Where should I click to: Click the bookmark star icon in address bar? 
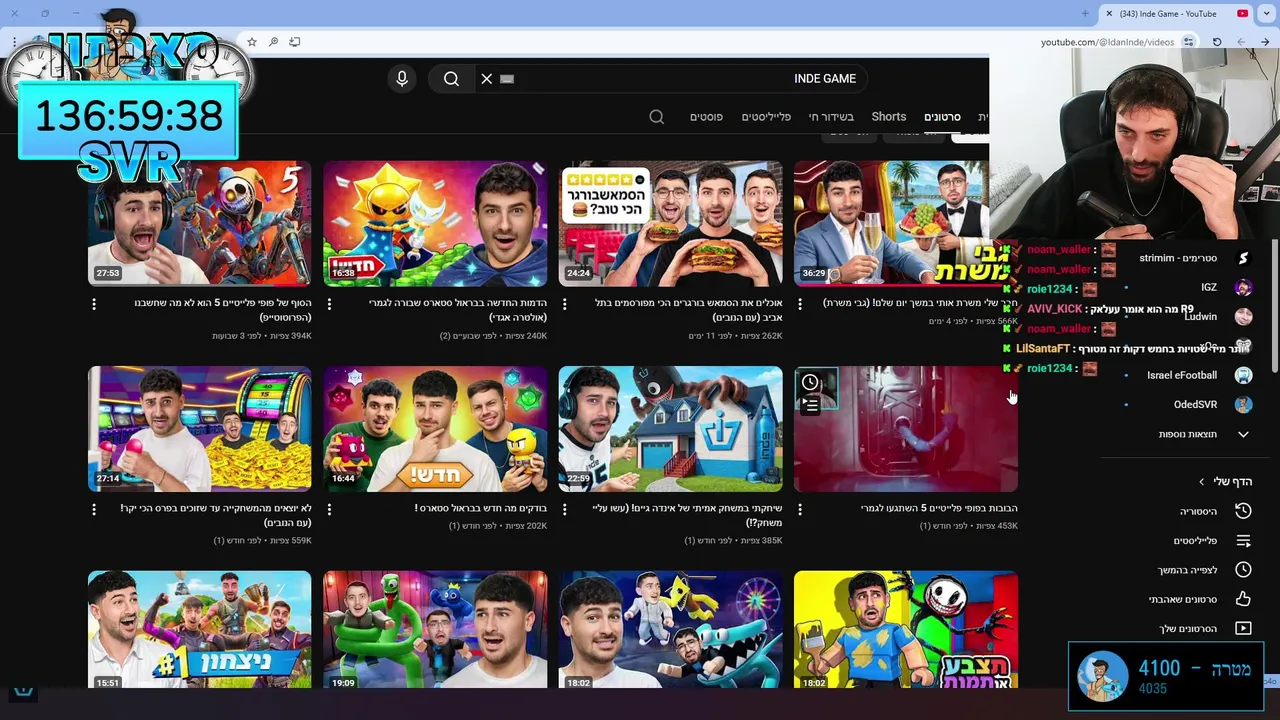coord(252,42)
